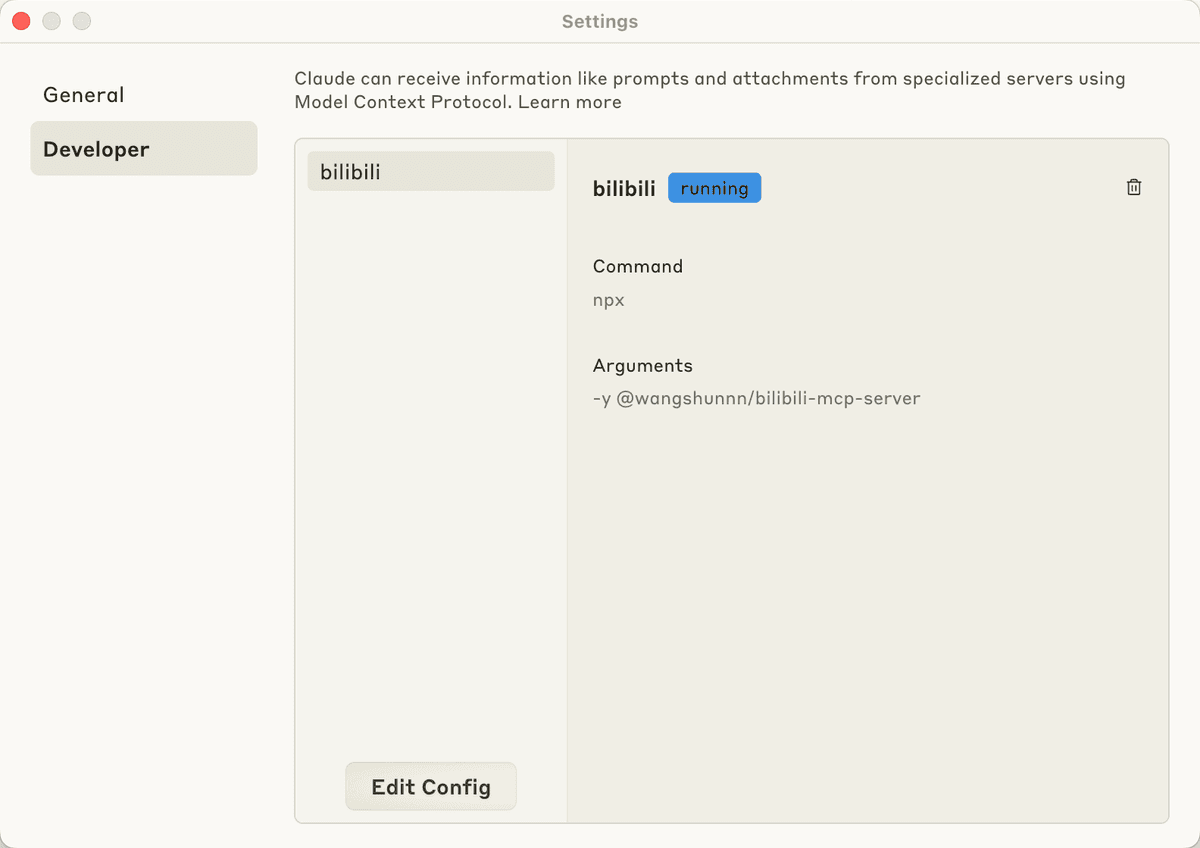The height and width of the screenshot is (848, 1200).
Task: Close the Settings window with red button
Action: (21, 21)
